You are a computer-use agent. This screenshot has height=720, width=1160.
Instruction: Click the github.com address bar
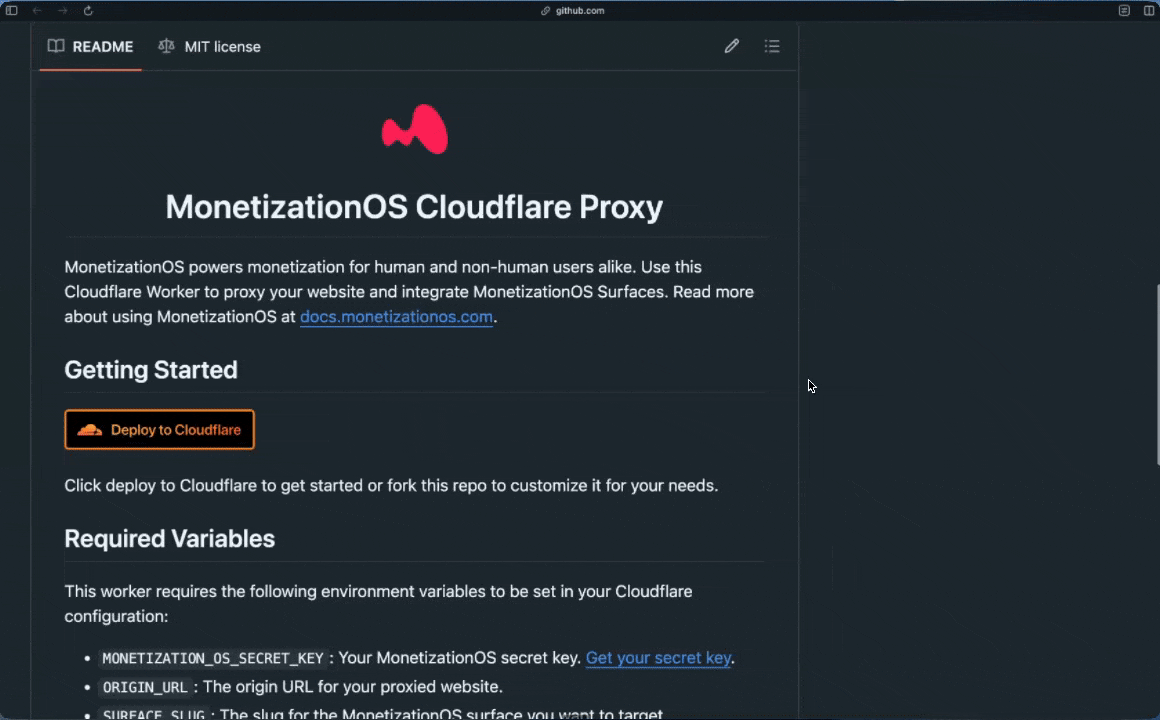[573, 10]
